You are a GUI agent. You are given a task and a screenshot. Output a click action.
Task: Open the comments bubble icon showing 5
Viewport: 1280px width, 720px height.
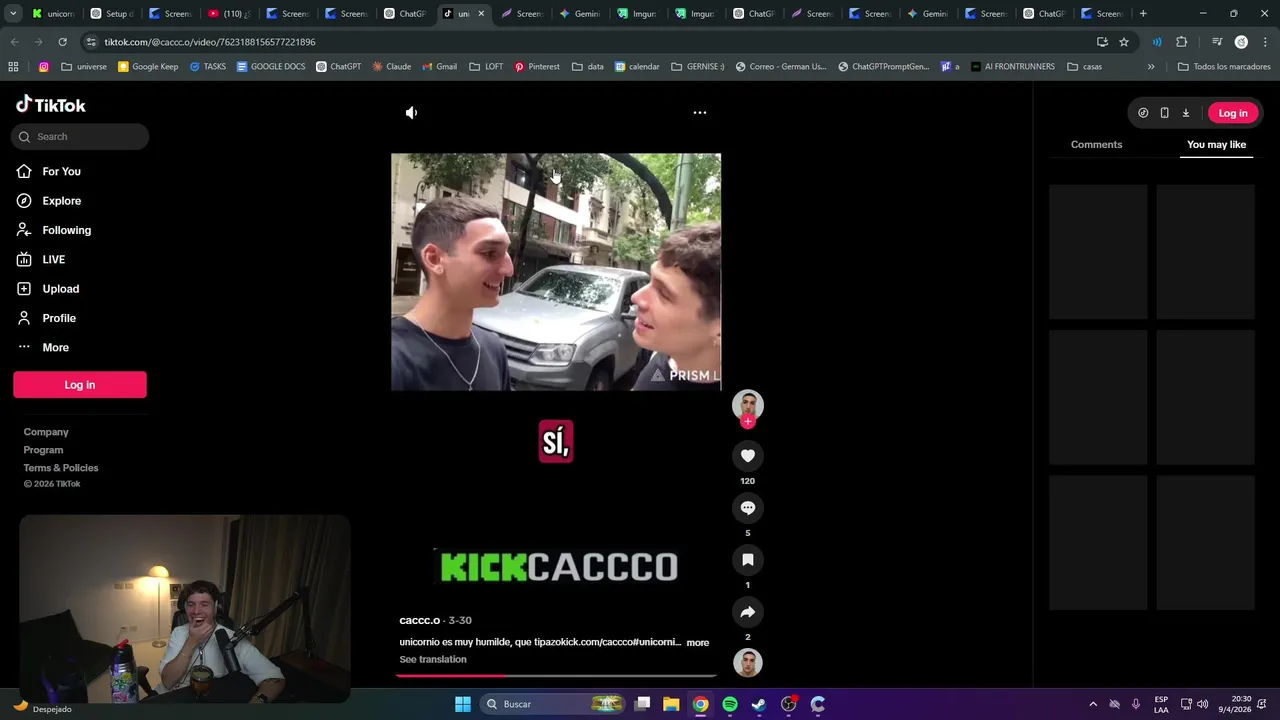click(747, 508)
